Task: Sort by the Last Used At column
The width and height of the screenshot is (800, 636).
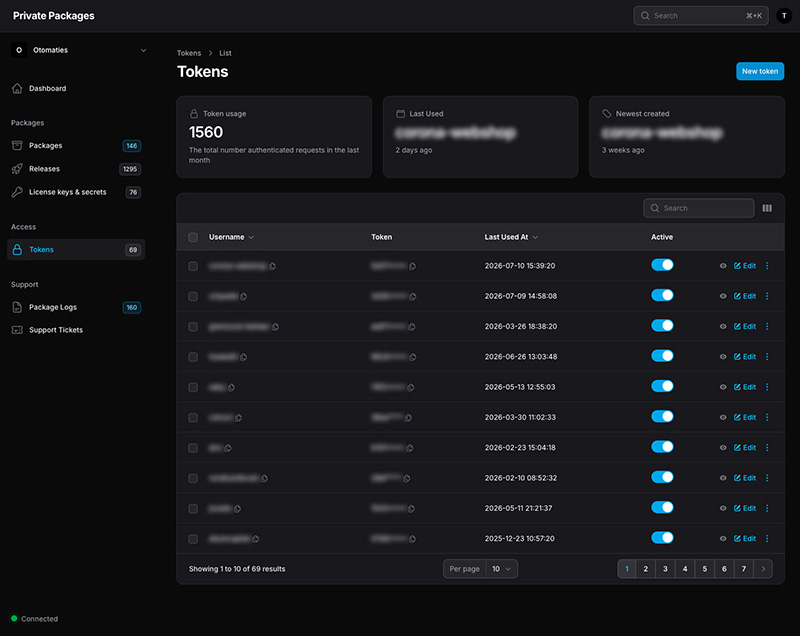Action: [511, 237]
